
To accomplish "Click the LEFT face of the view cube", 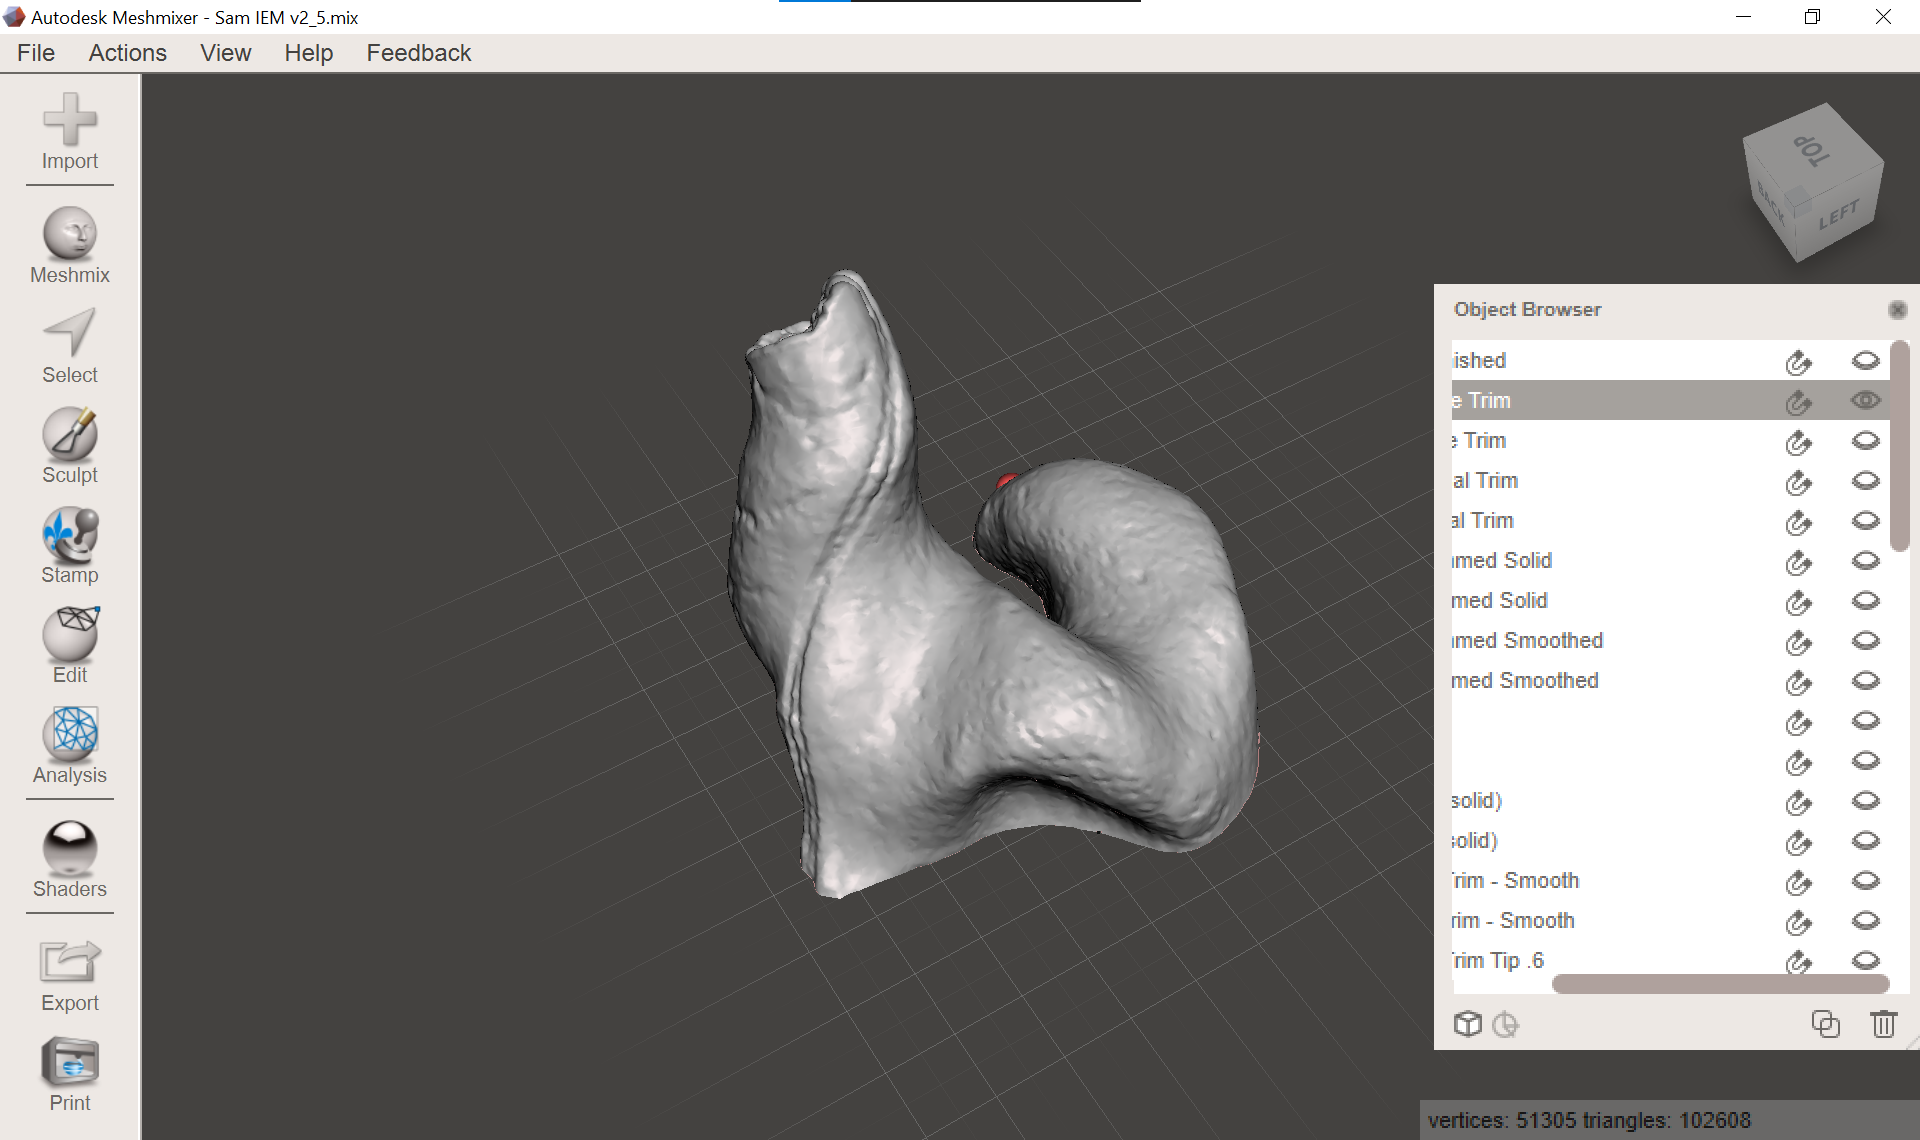I will click(1838, 215).
